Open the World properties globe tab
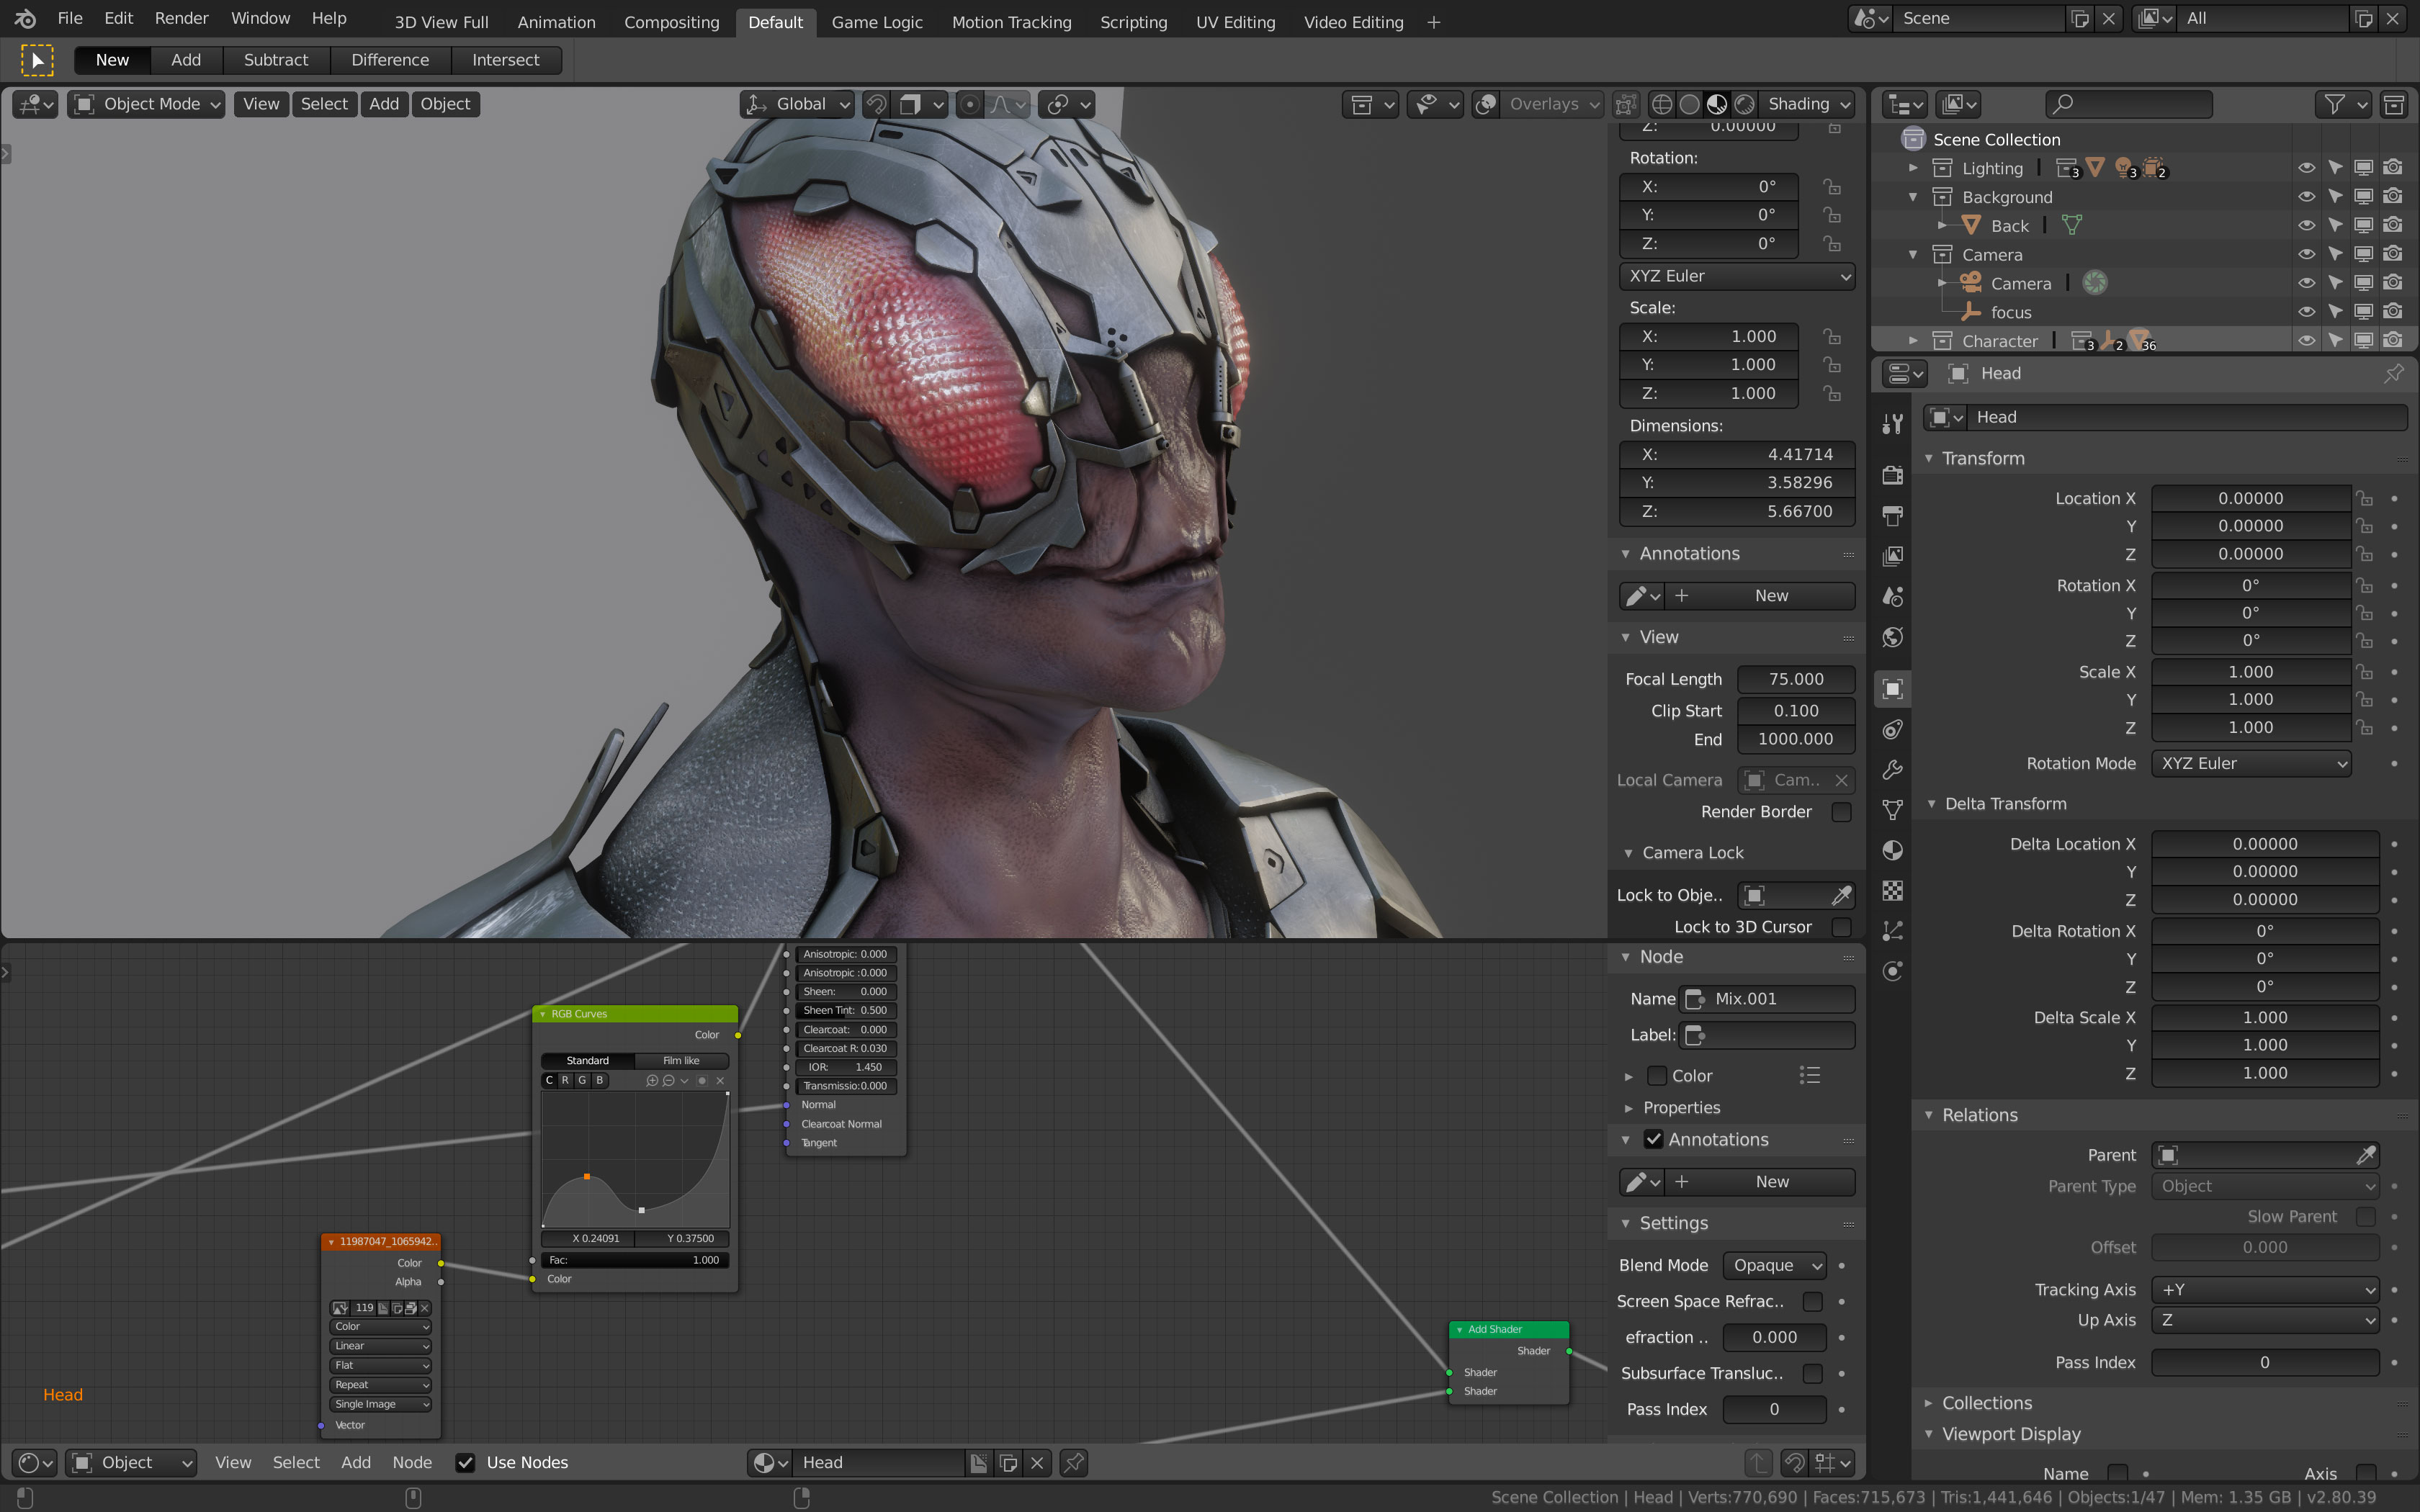Image resolution: width=2420 pixels, height=1512 pixels. coord(1892,637)
